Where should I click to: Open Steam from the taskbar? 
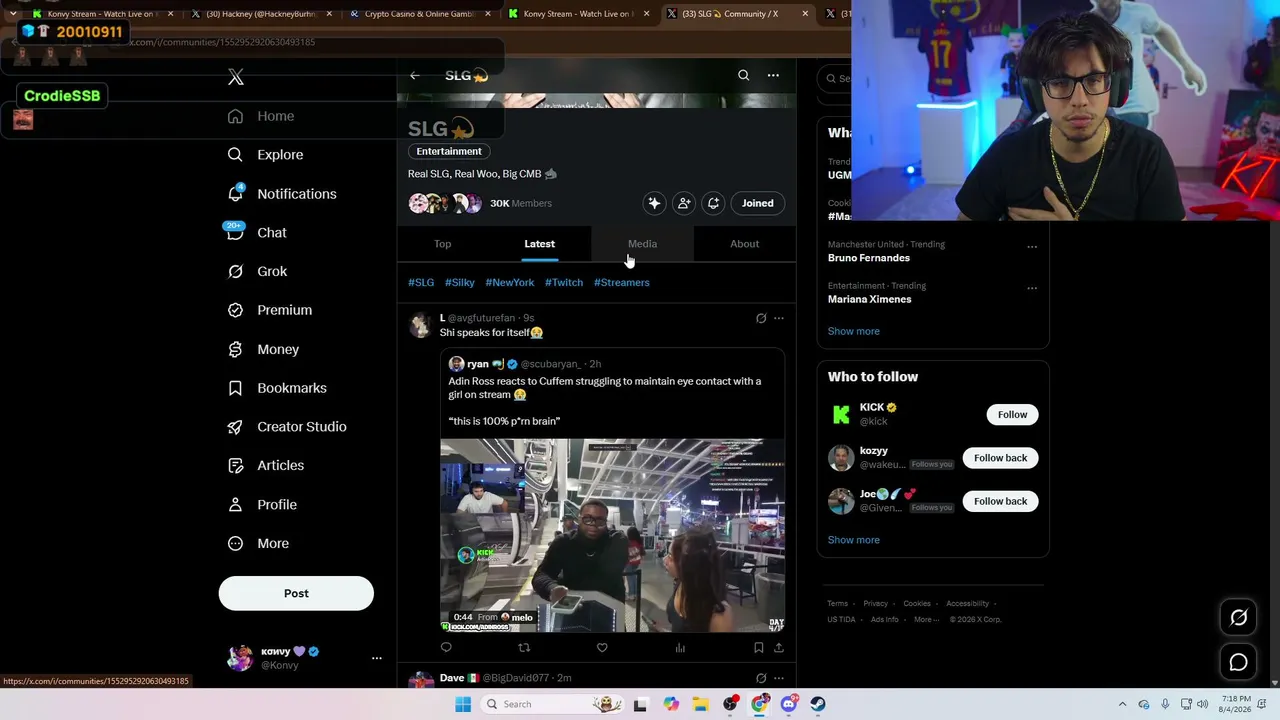(818, 704)
